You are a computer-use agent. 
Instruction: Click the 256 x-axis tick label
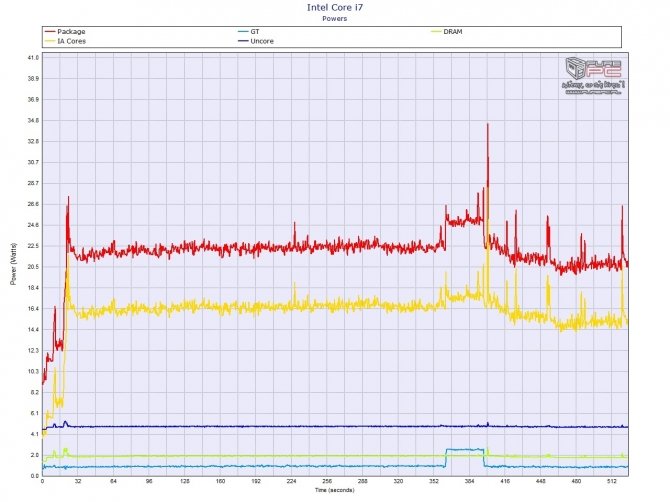327,481
